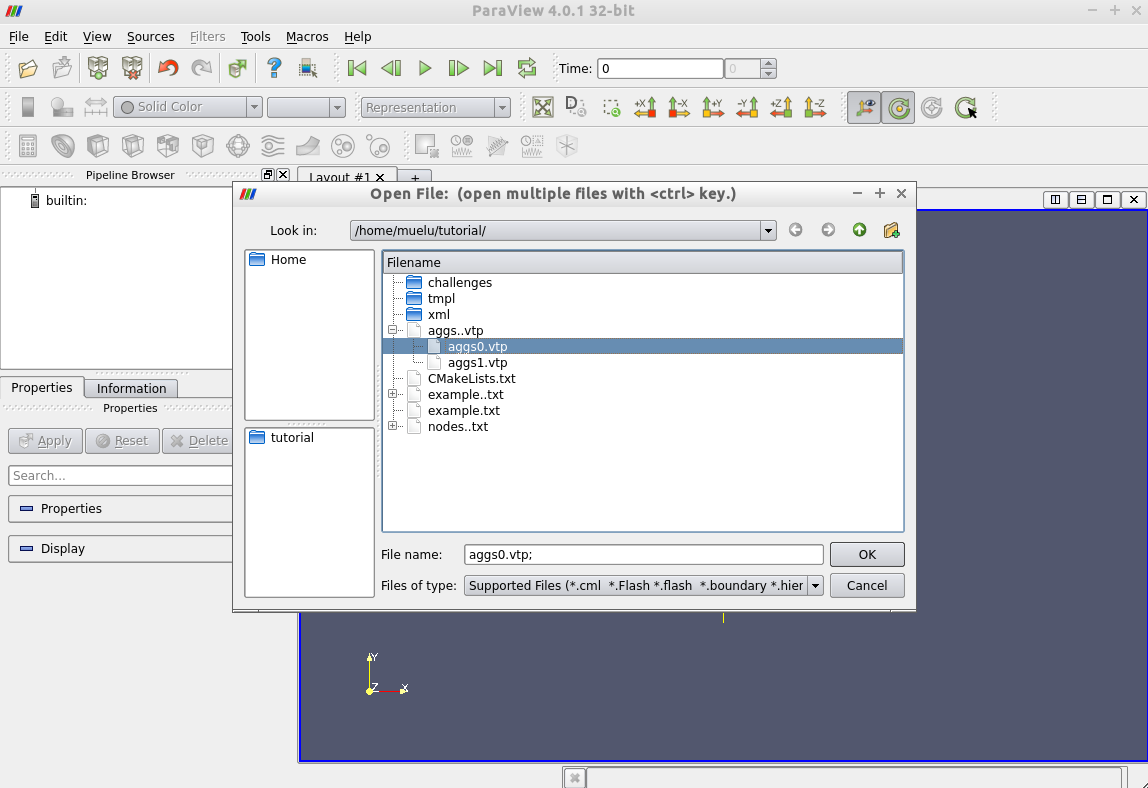Viewport: 1148px width, 788px height.
Task: Toggle show center of rotation
Action: (x=898, y=107)
